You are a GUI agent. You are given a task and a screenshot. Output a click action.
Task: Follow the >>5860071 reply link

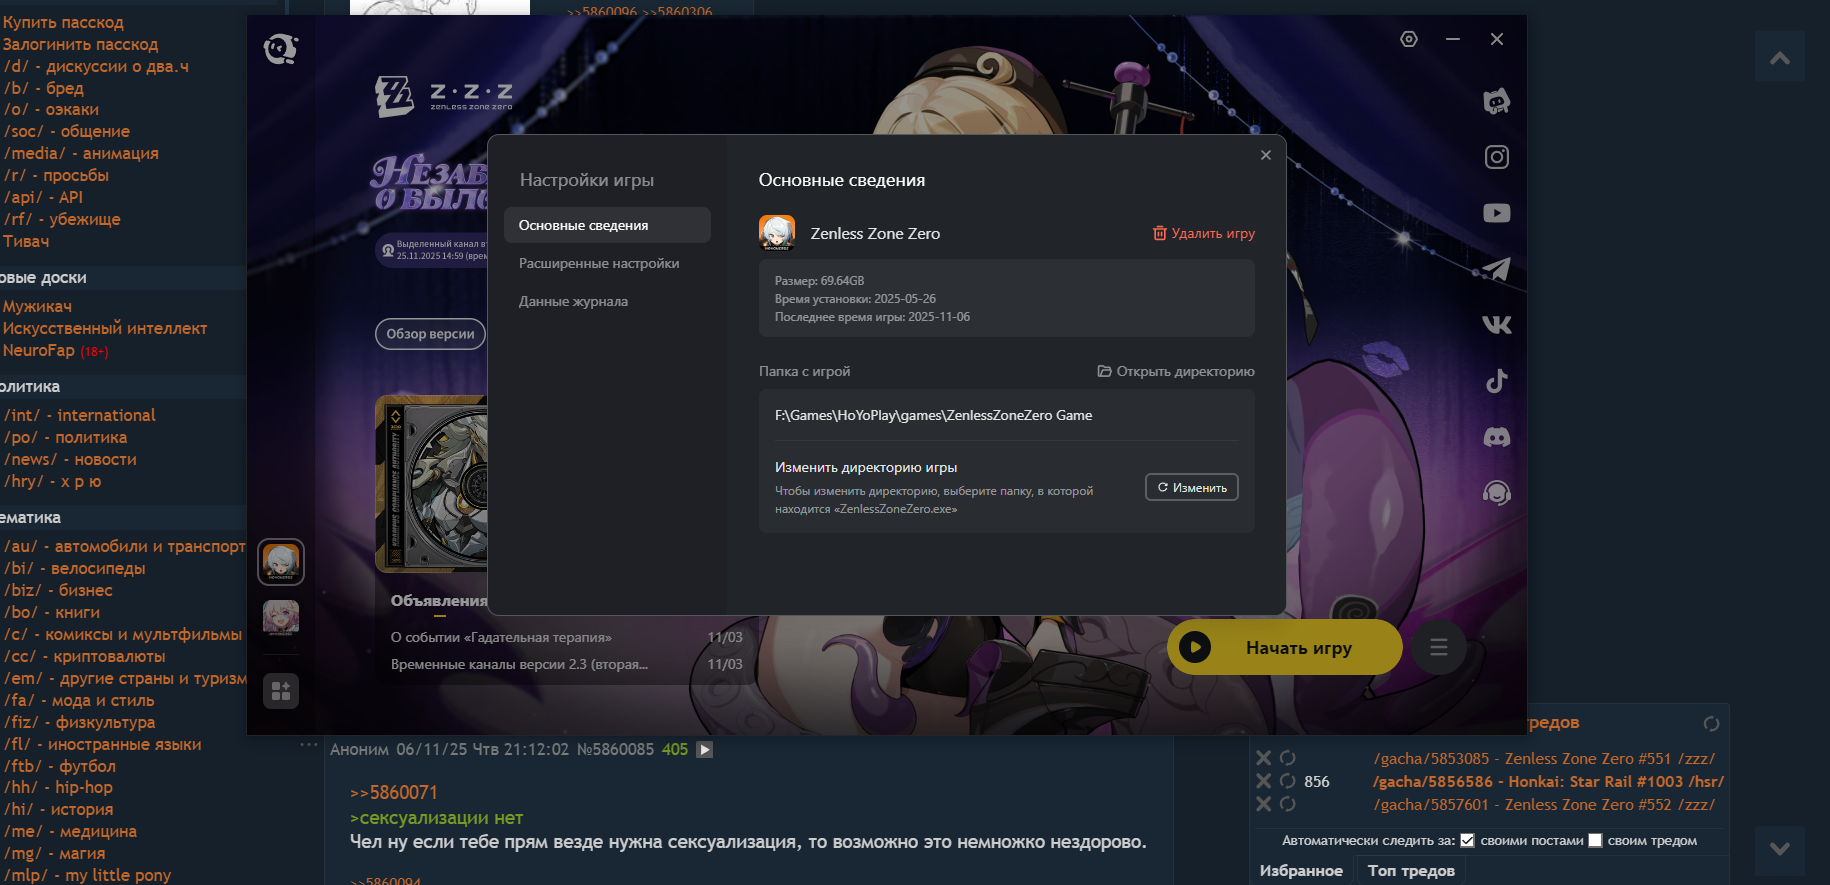394,793
